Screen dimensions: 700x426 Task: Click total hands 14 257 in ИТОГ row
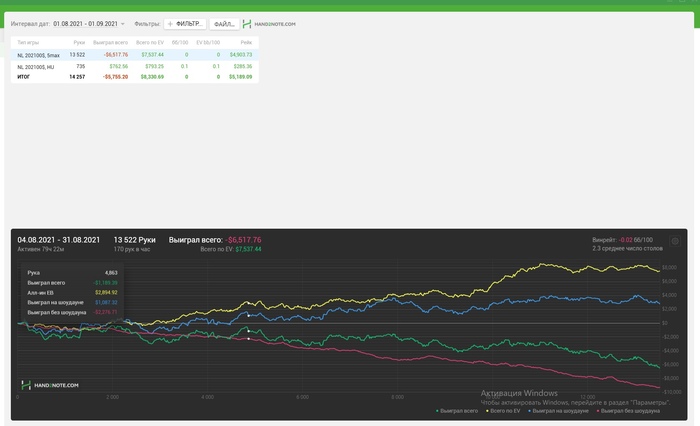pos(77,77)
